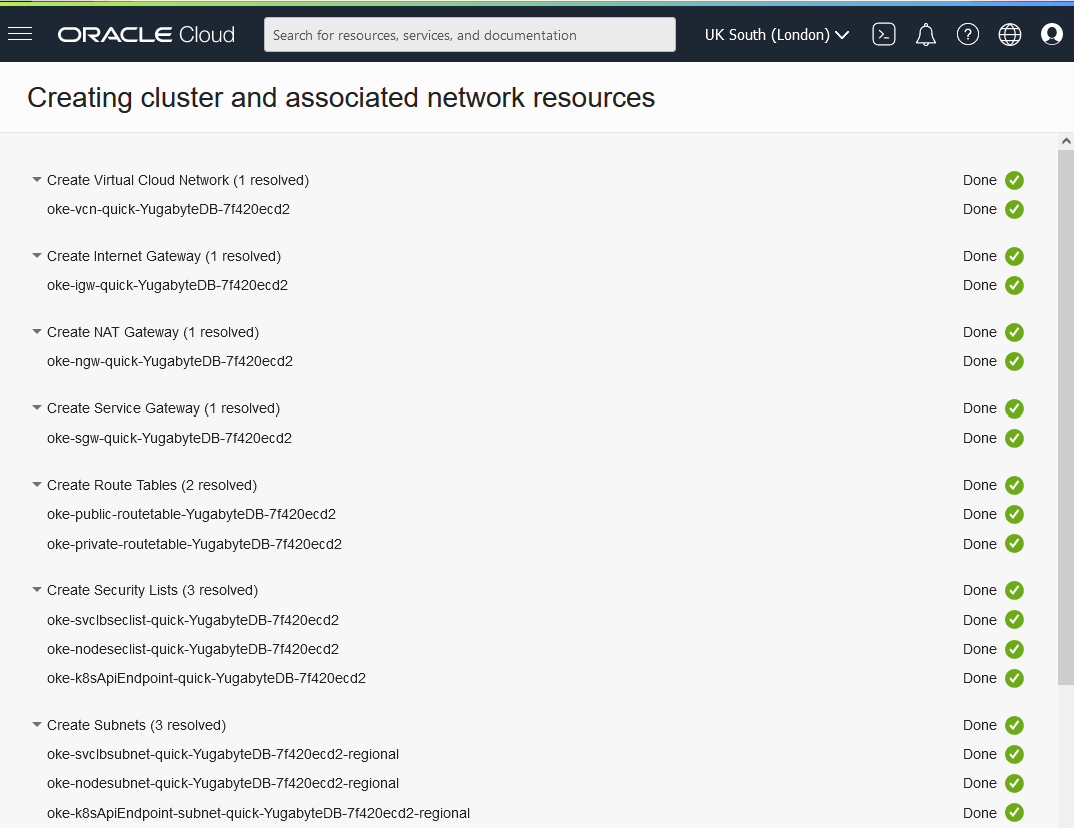Collapse the Create Virtual Cloud Network section
This screenshot has width=1074, height=828.
(37, 181)
